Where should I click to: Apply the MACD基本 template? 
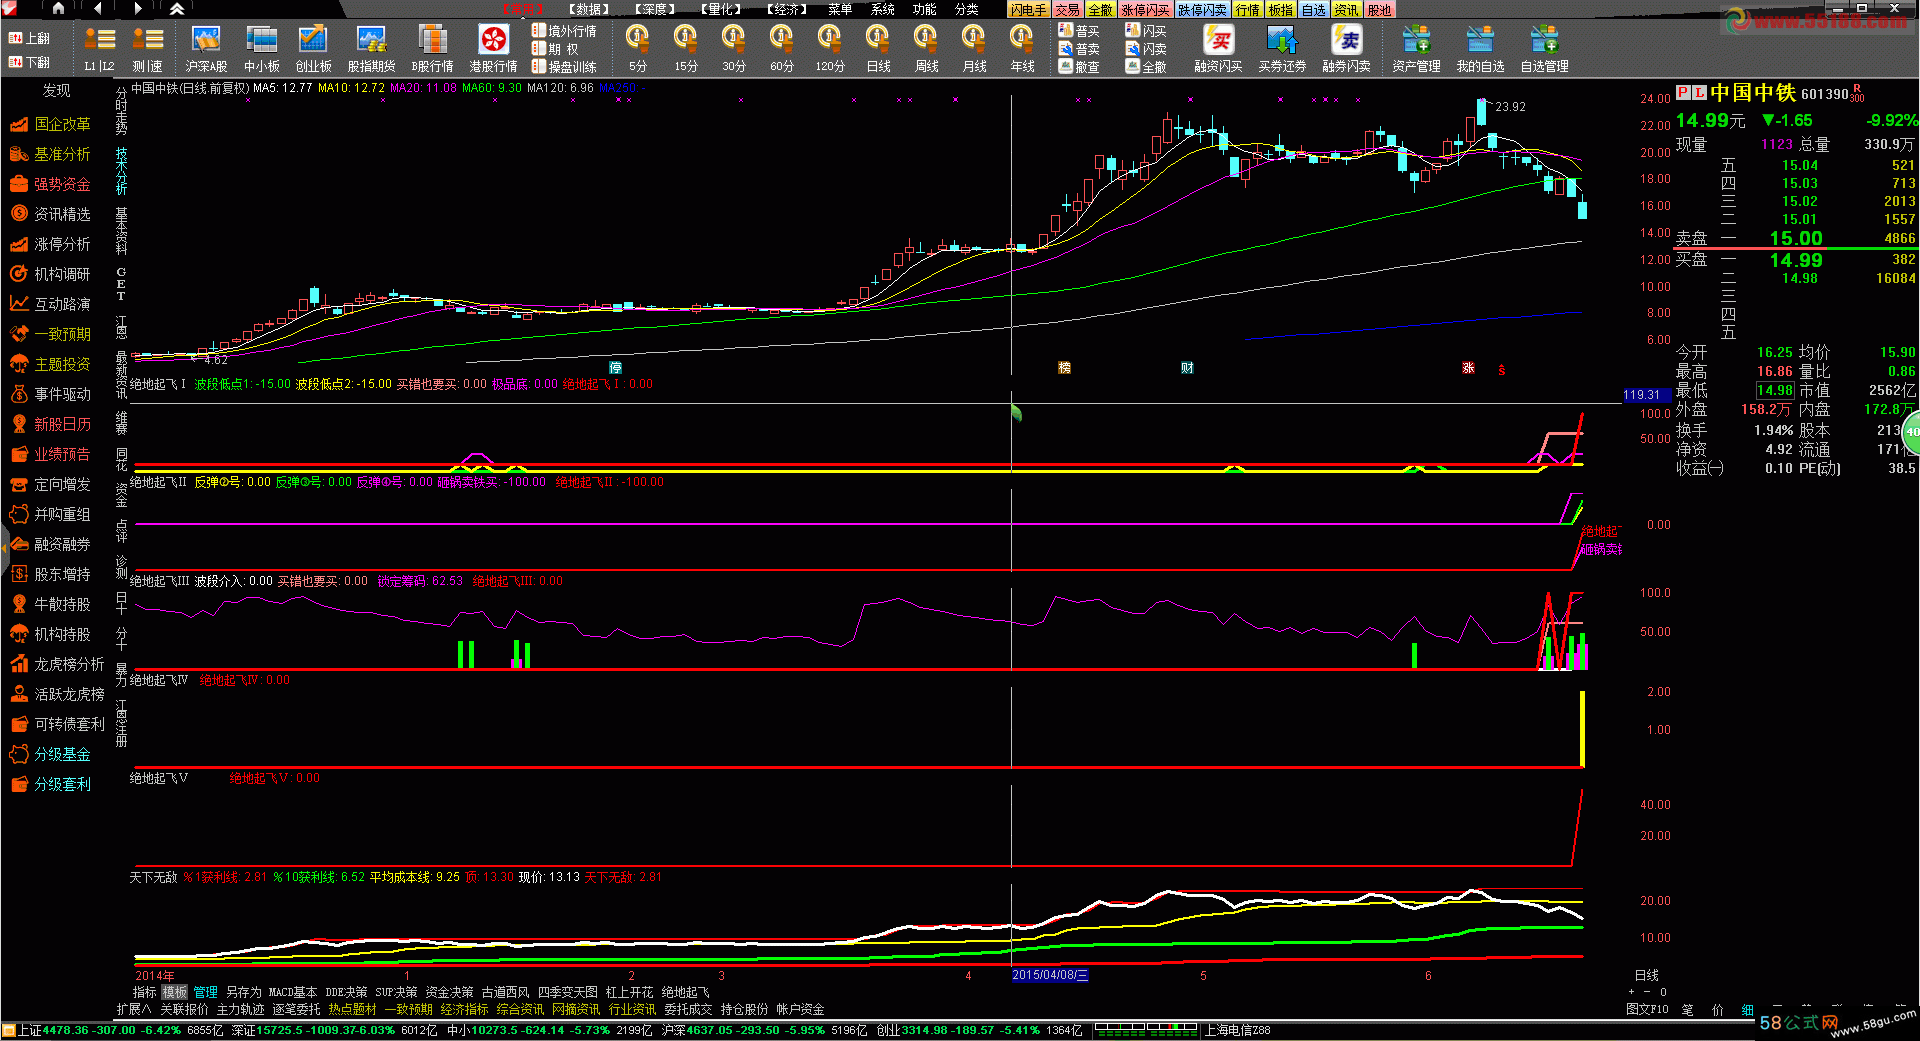292,992
